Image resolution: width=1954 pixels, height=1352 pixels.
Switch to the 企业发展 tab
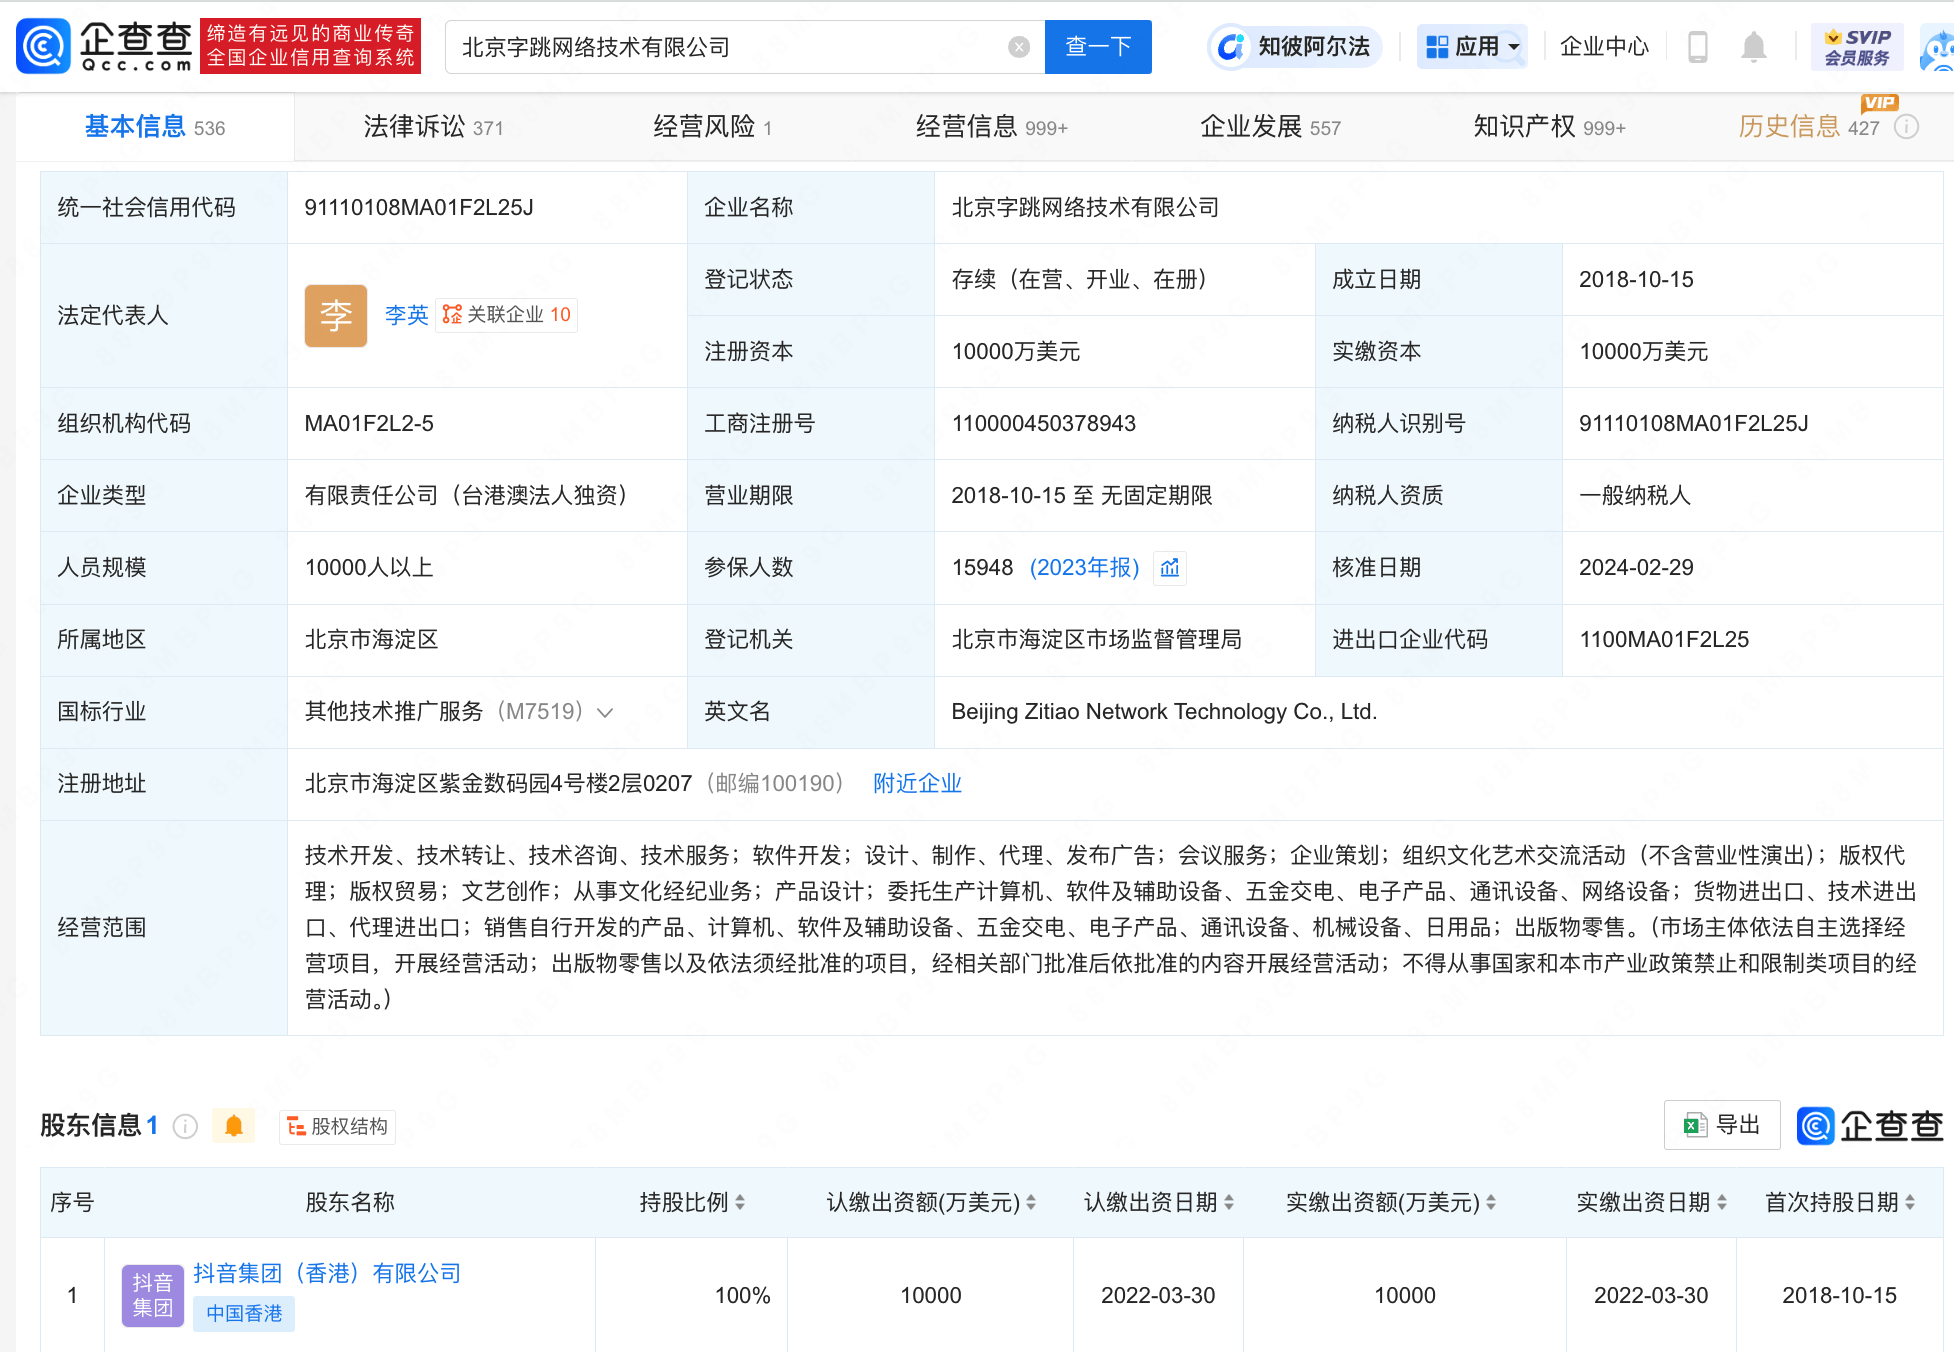pyautogui.click(x=1270, y=127)
